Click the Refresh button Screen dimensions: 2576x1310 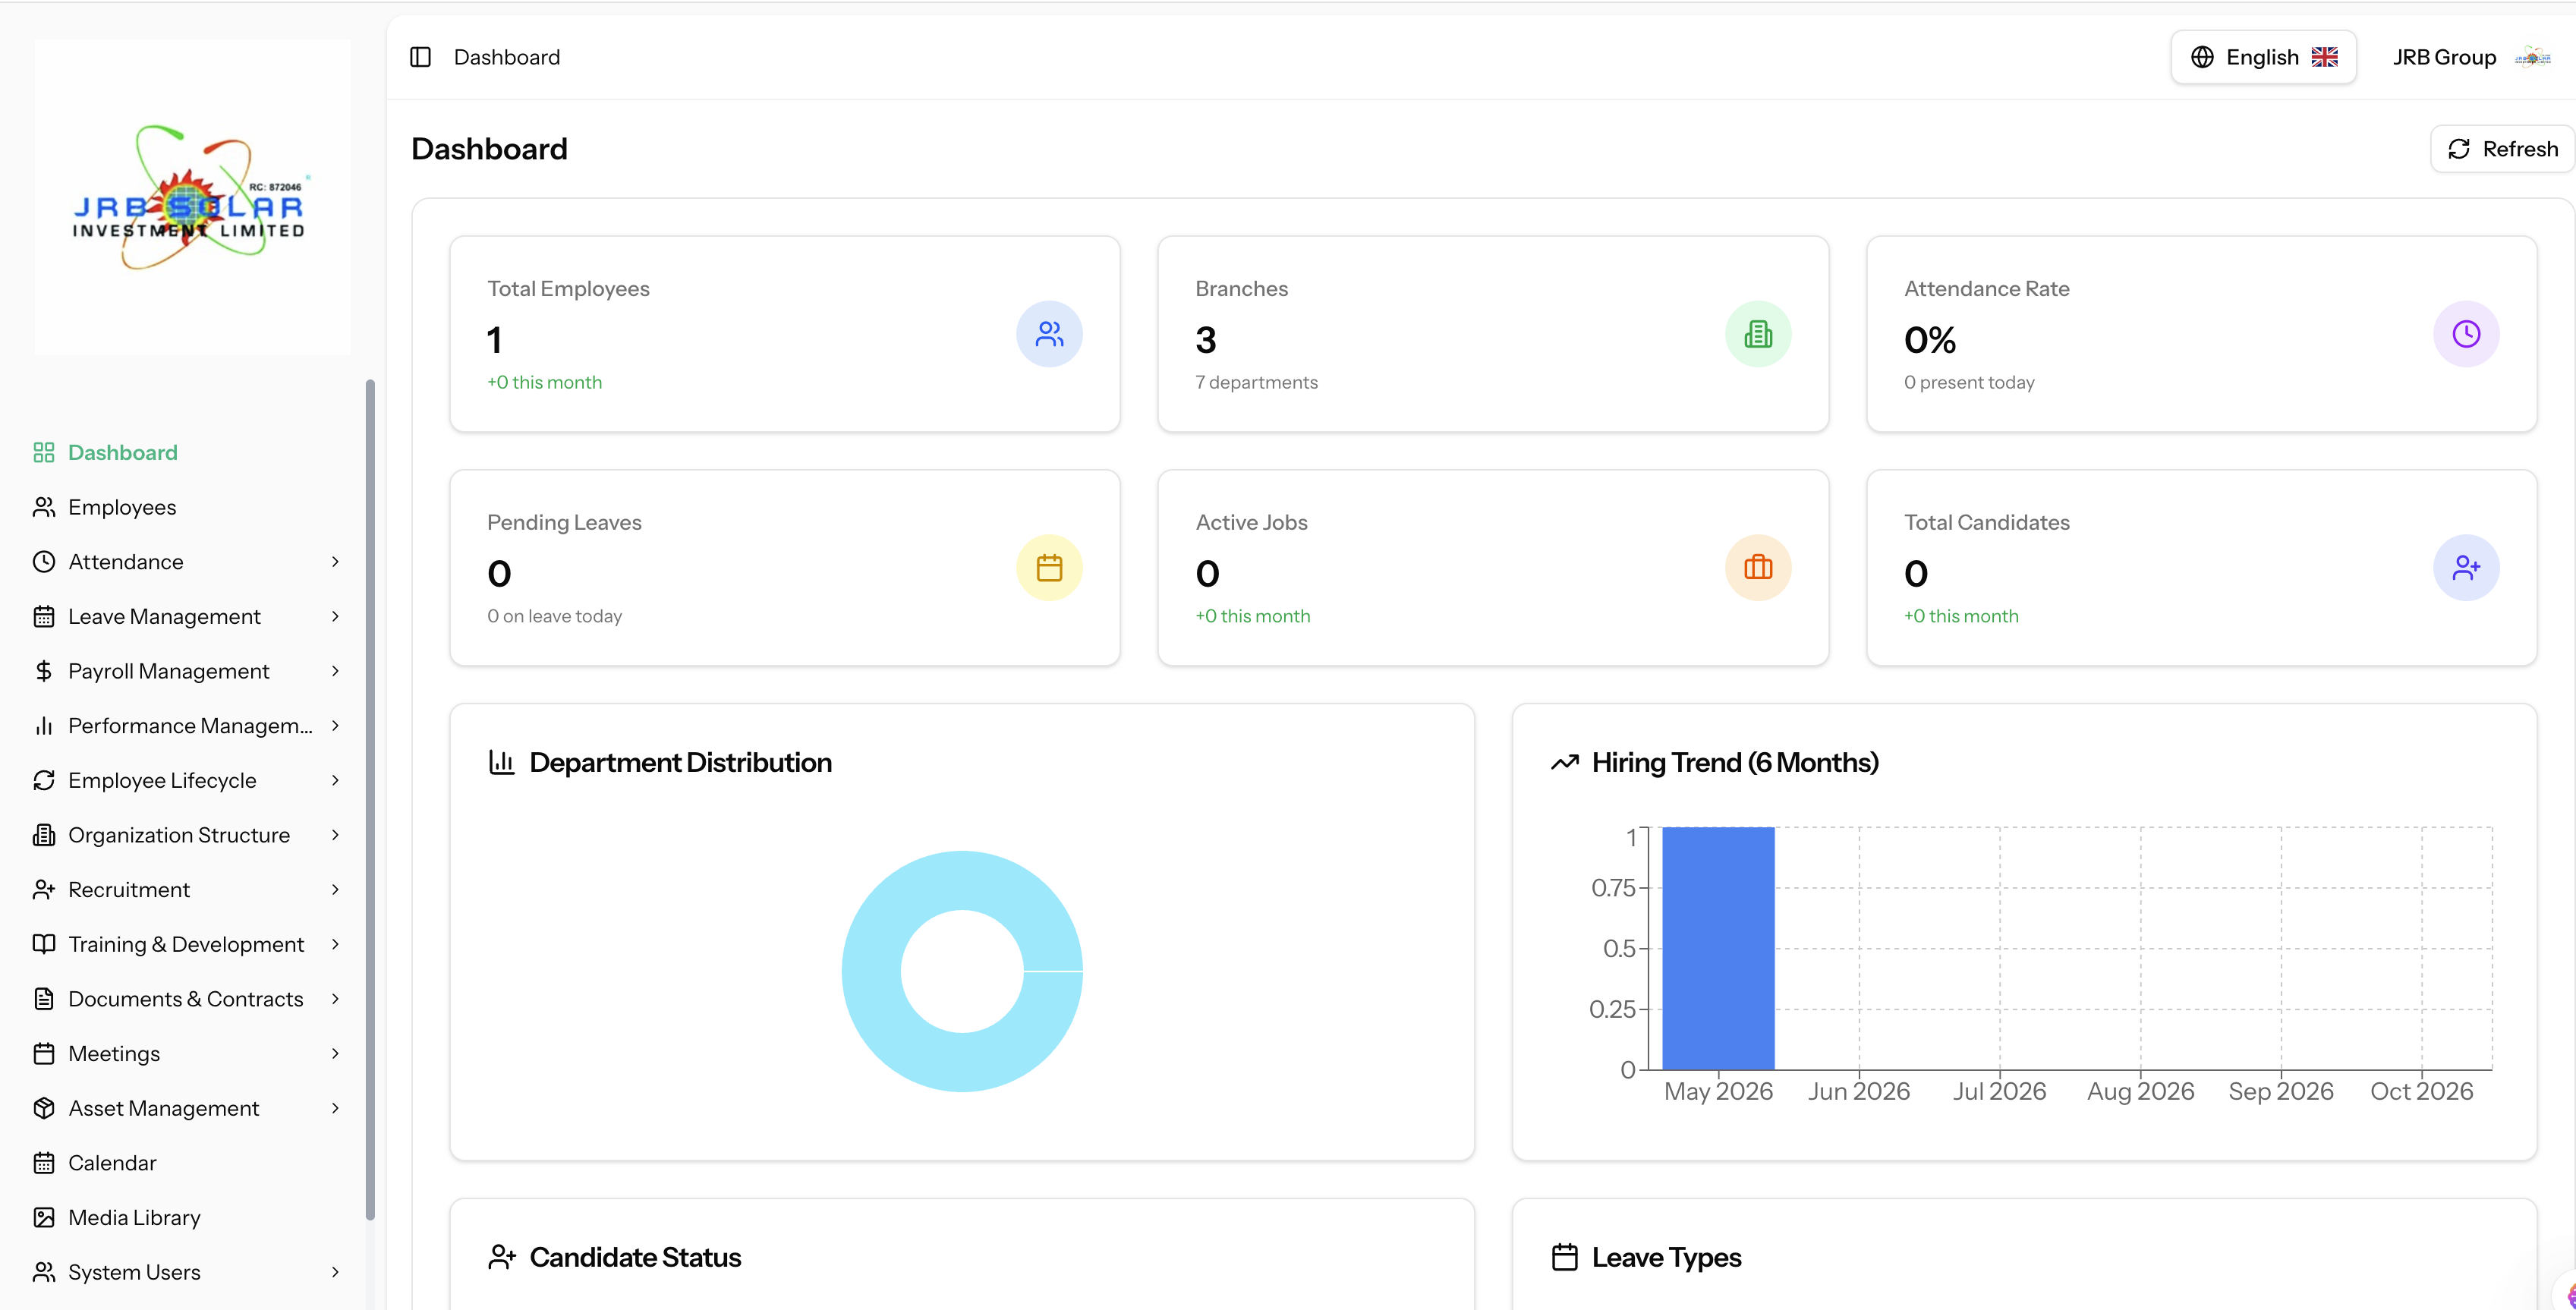coord(2502,149)
